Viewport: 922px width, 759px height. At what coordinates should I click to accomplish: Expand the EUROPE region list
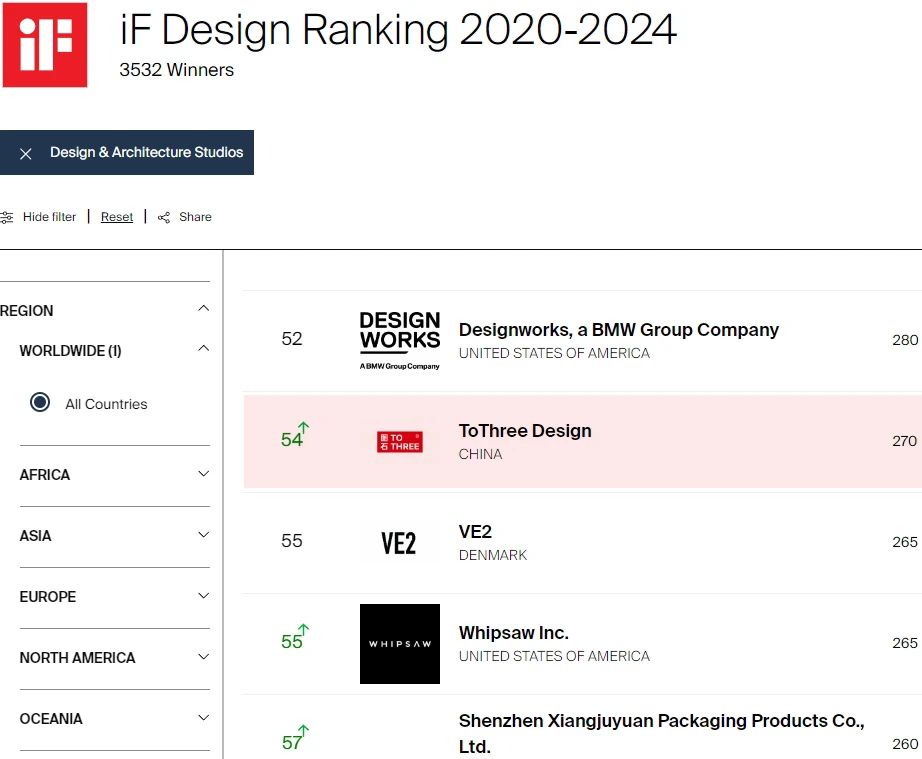pos(203,596)
